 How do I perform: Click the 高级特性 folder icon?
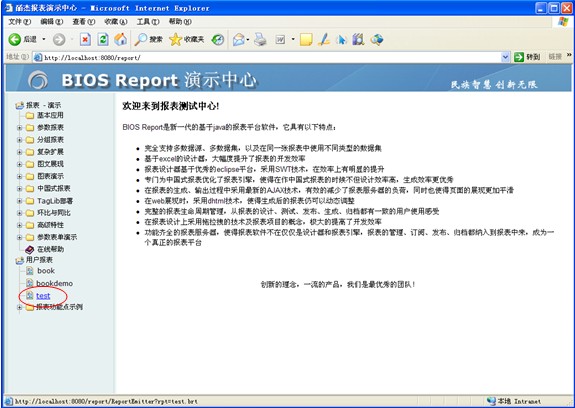tap(30, 225)
